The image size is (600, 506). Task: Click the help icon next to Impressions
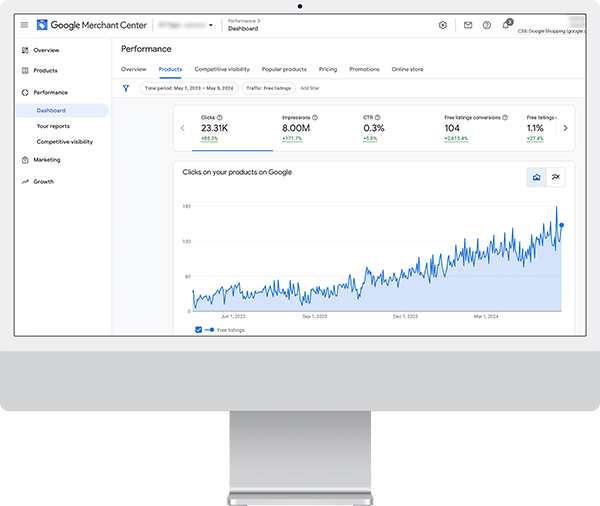317,117
